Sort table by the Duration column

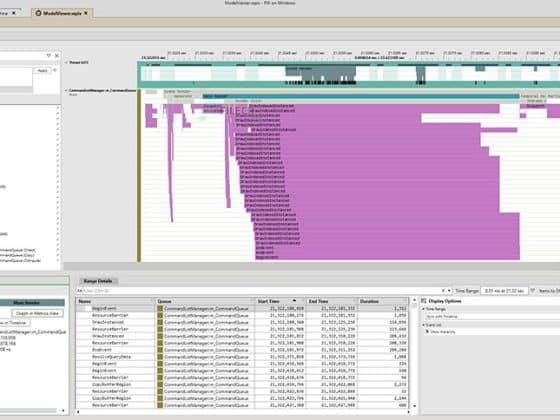coord(382,301)
